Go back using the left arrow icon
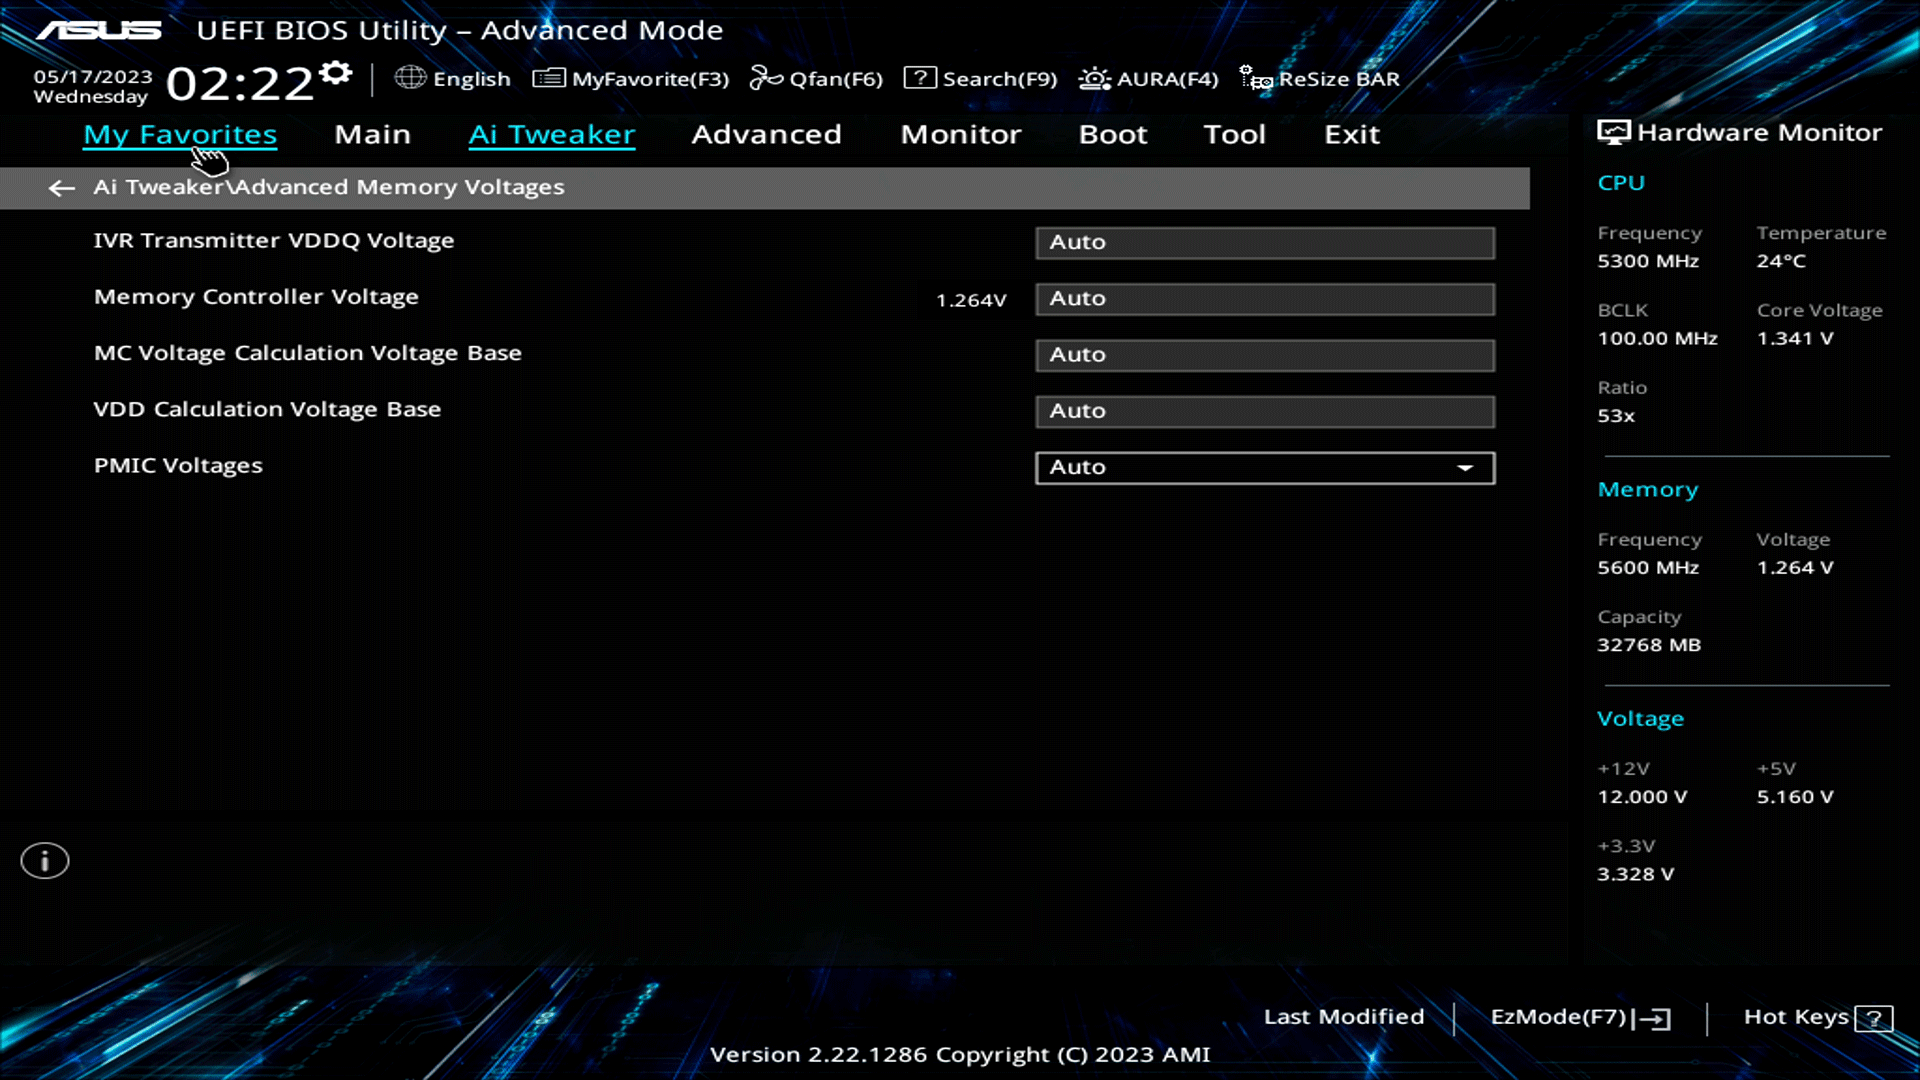1920x1080 pixels. tap(61, 188)
